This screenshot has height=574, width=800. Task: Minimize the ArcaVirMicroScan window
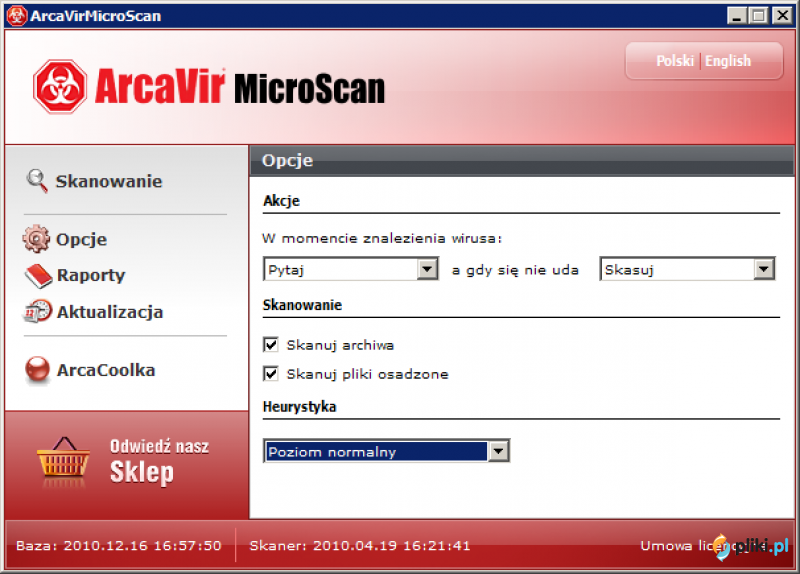pyautogui.click(x=737, y=16)
